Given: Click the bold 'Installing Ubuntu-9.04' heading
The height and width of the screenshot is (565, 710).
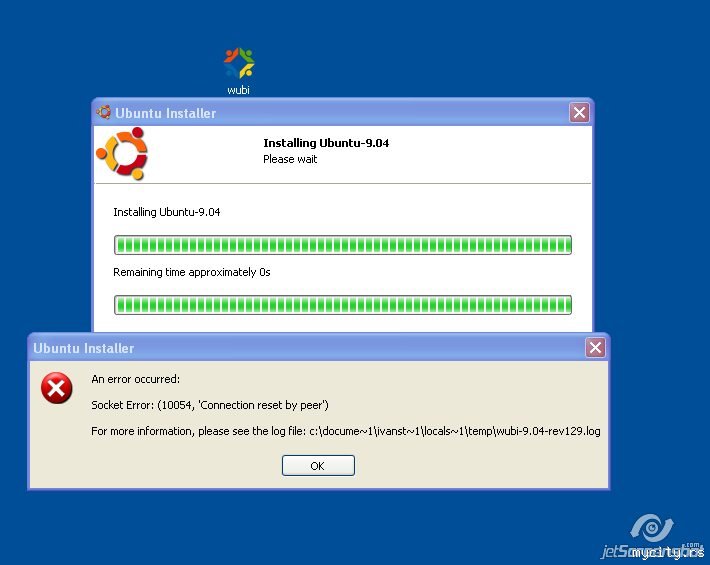Looking at the screenshot, I should tap(326, 143).
